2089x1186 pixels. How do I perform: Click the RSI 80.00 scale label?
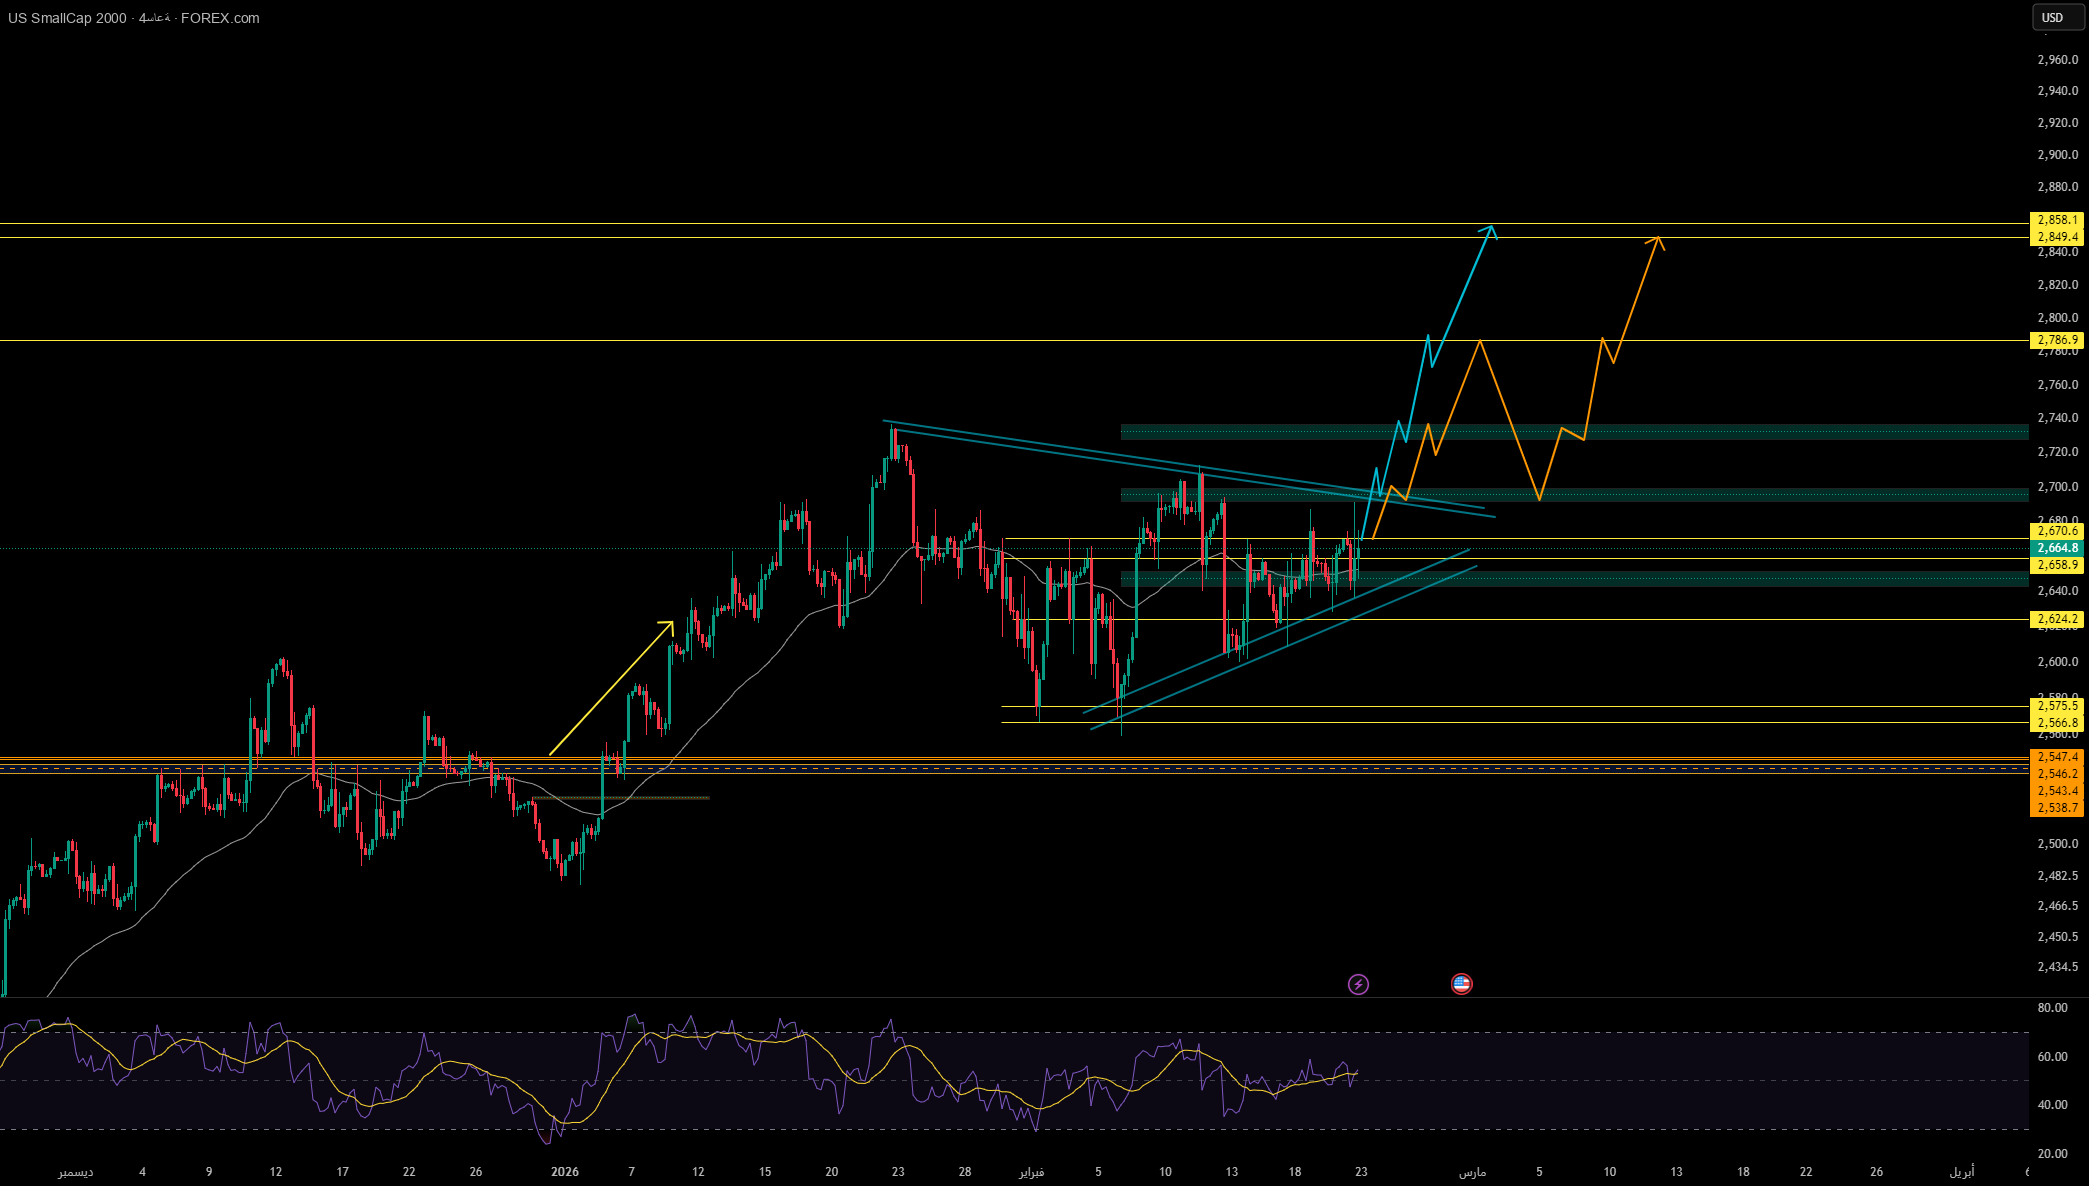pyautogui.click(x=2052, y=1007)
